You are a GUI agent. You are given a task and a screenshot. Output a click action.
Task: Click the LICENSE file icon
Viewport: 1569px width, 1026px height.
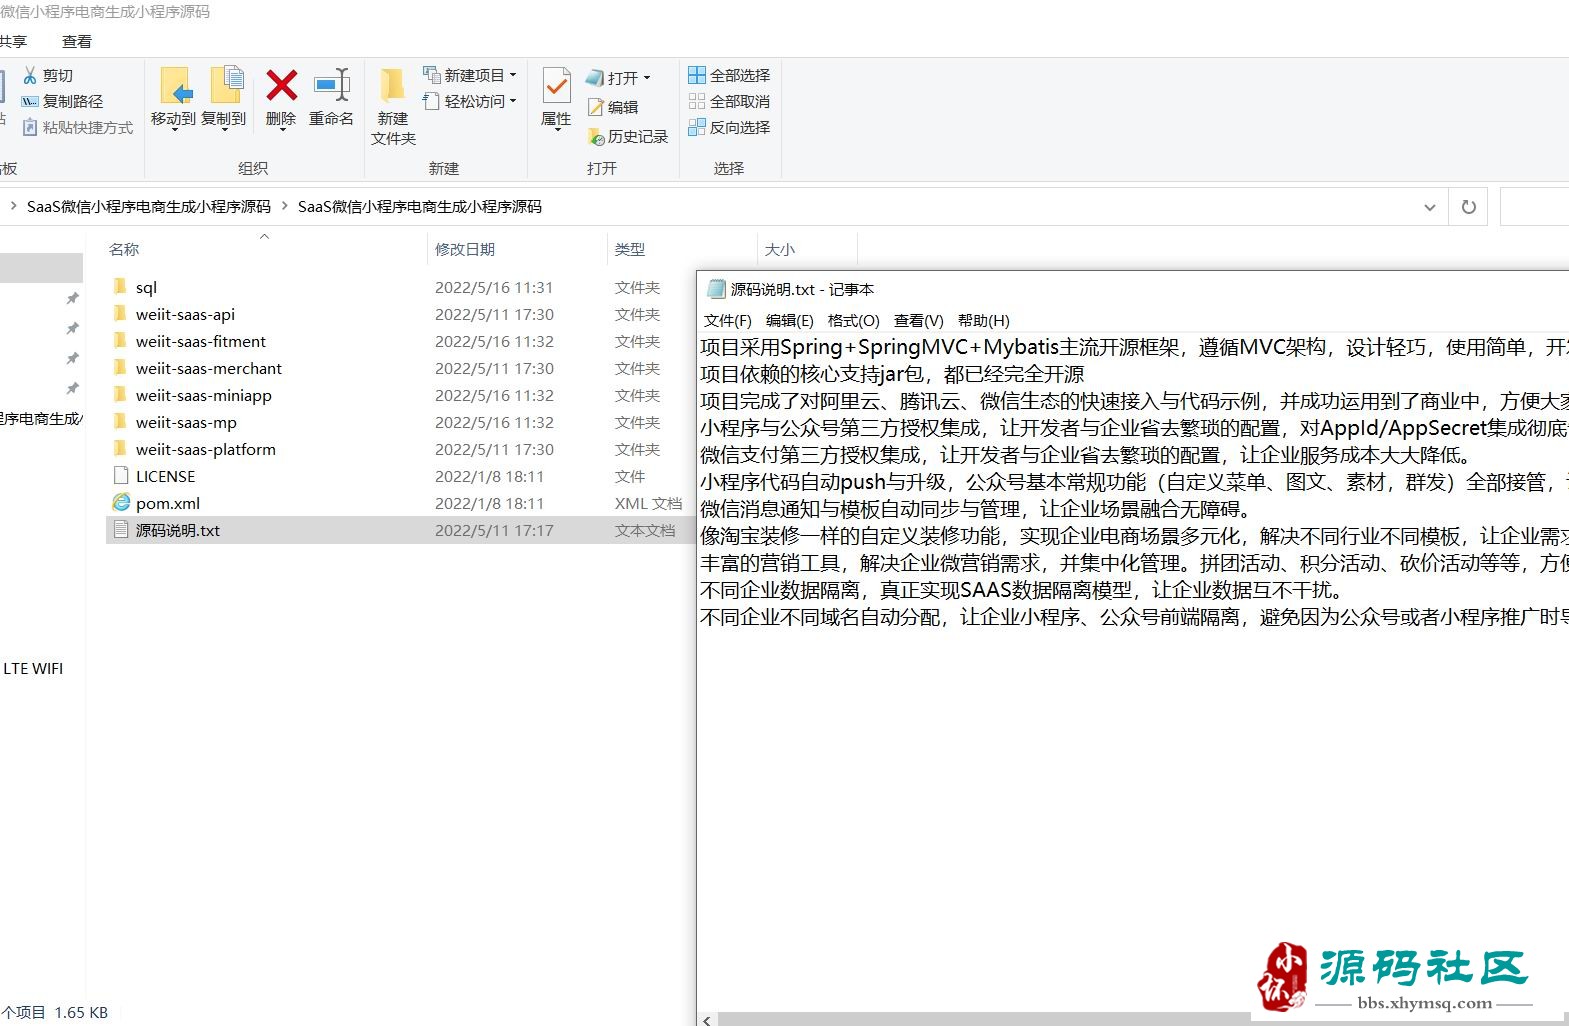pyautogui.click(x=121, y=476)
